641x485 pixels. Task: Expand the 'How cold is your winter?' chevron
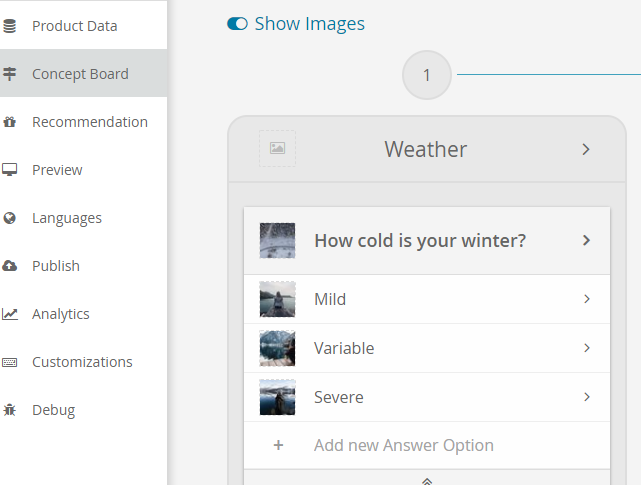coord(586,241)
